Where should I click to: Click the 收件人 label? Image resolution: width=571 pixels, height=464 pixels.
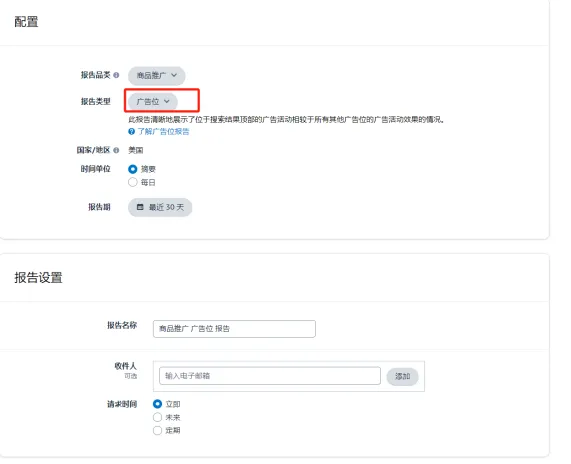(x=125, y=366)
